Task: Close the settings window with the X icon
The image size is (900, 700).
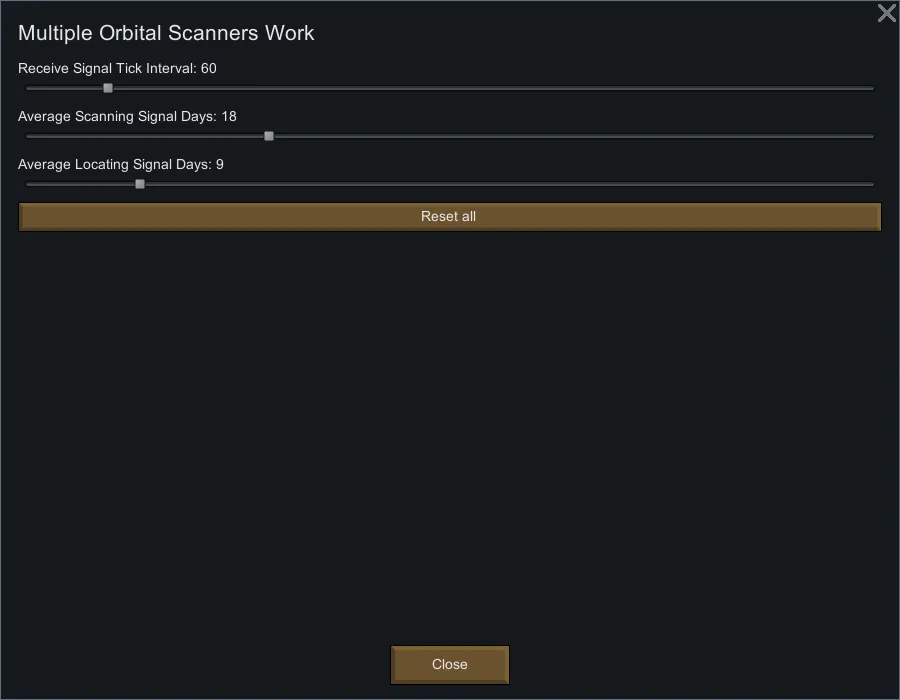Action: tap(886, 13)
